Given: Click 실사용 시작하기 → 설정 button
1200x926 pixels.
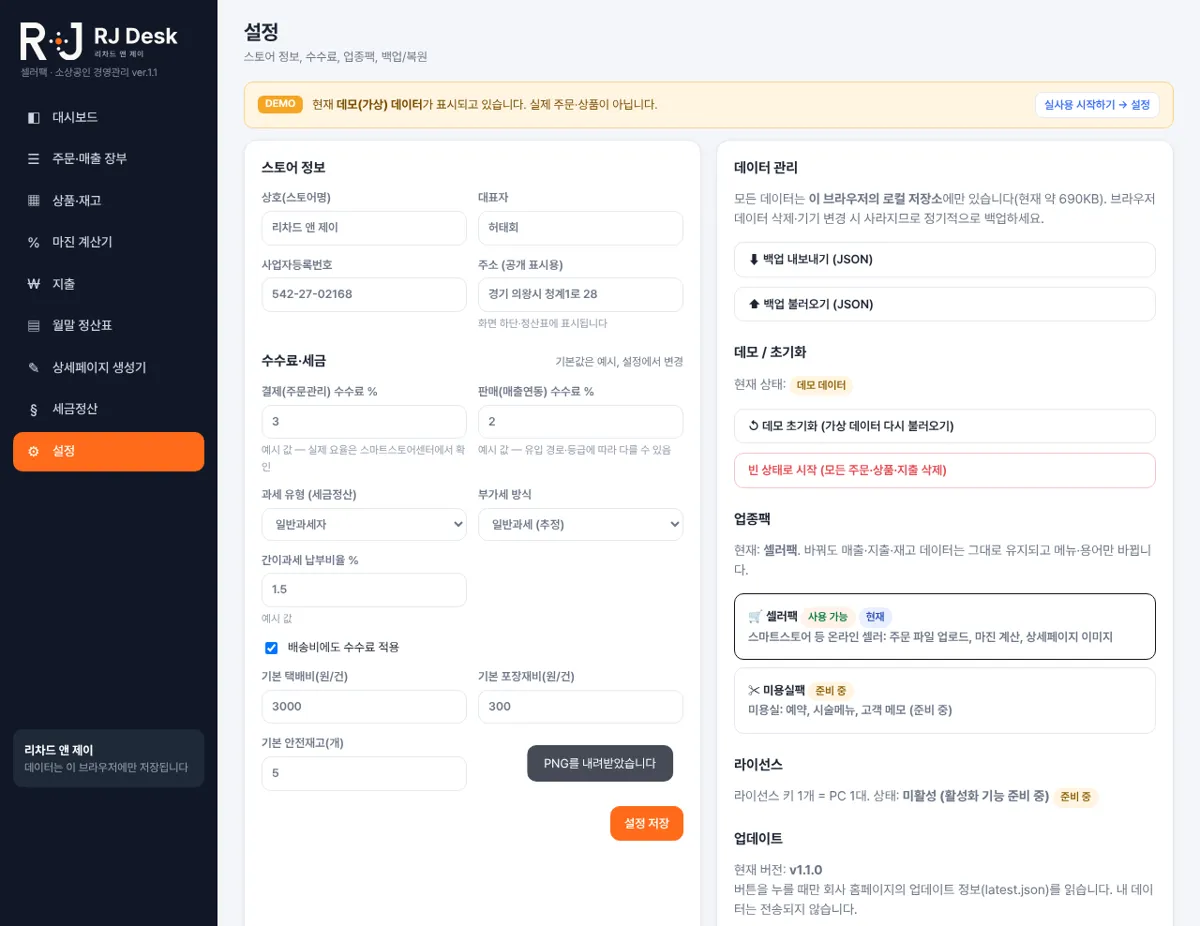Looking at the screenshot, I should point(1097,105).
